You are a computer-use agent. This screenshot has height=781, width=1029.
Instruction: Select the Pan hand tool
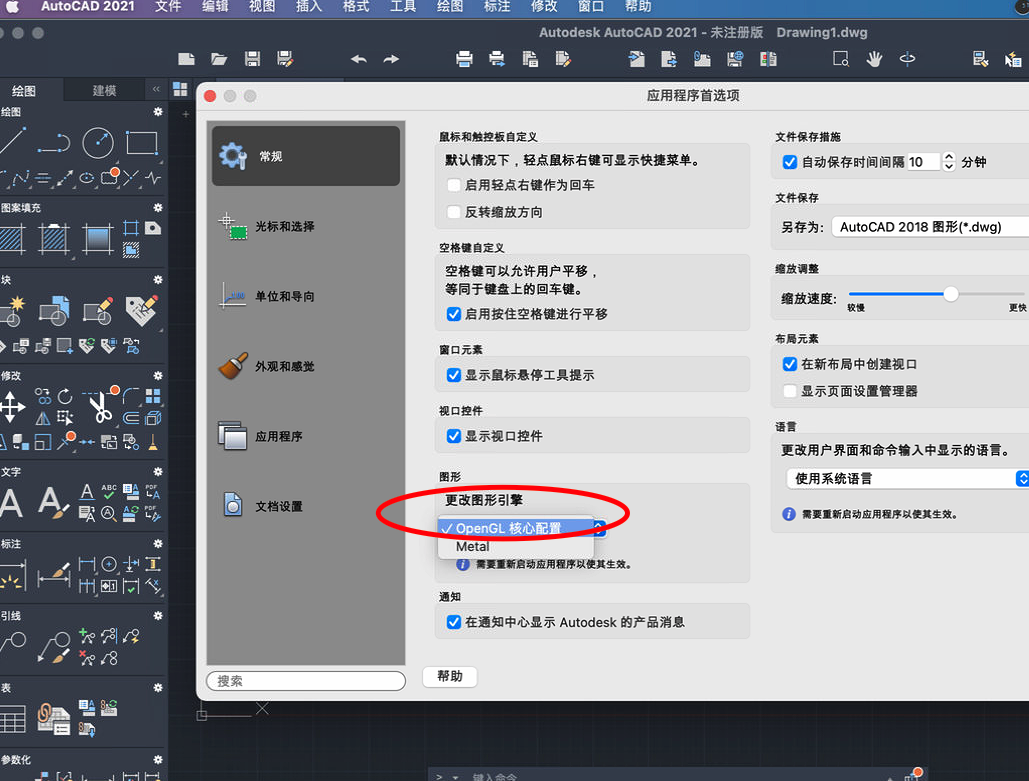874,59
